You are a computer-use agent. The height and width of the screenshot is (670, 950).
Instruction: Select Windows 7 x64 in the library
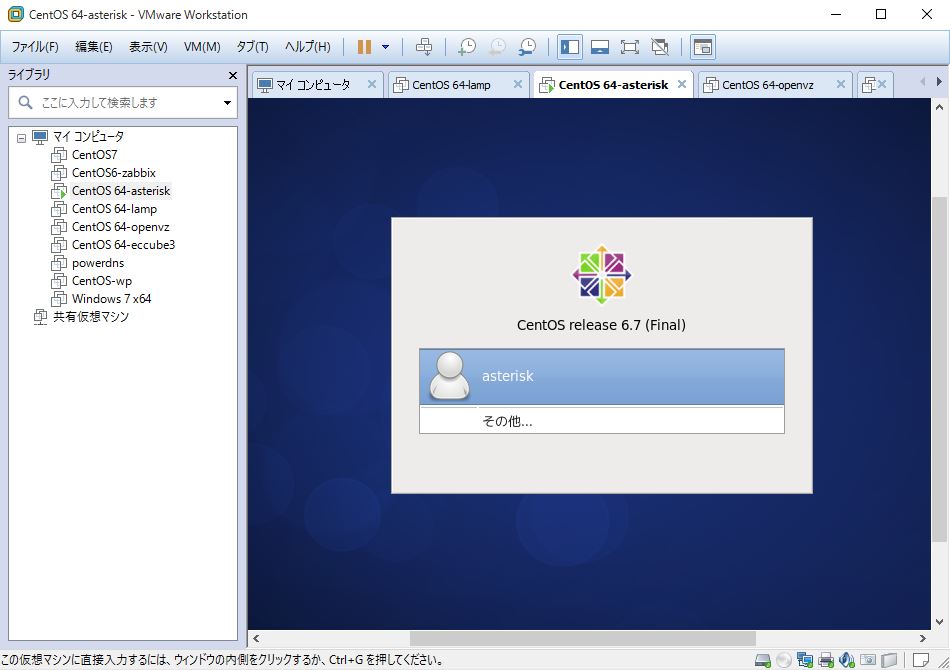tap(111, 299)
